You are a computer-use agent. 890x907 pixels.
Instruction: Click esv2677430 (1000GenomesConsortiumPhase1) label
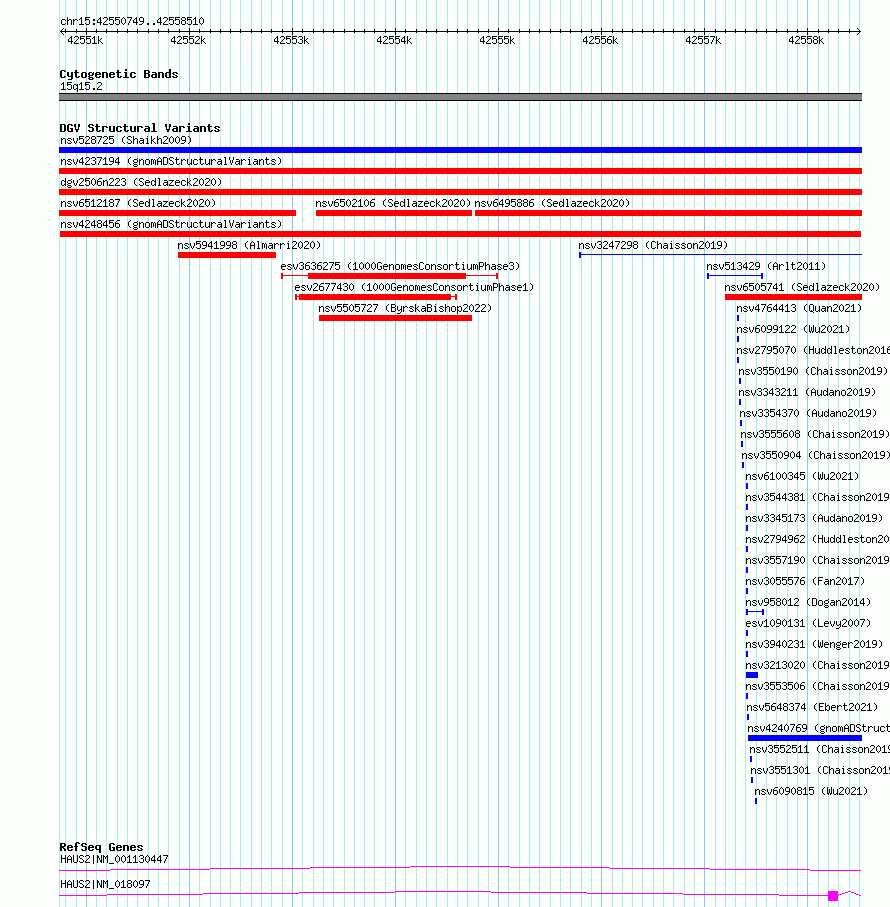click(414, 287)
